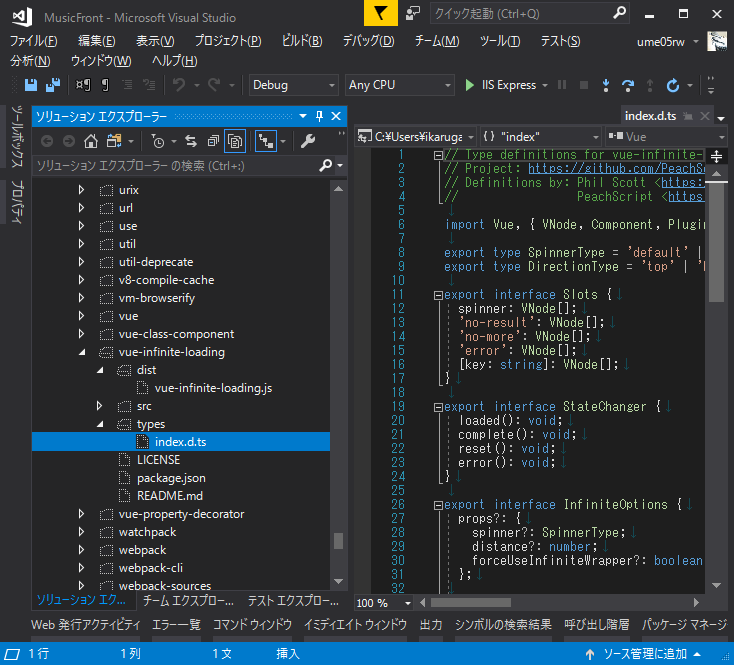The width and height of the screenshot is (734, 665).
Task: Click the Switch Views folder icon
Action: pos(114,141)
